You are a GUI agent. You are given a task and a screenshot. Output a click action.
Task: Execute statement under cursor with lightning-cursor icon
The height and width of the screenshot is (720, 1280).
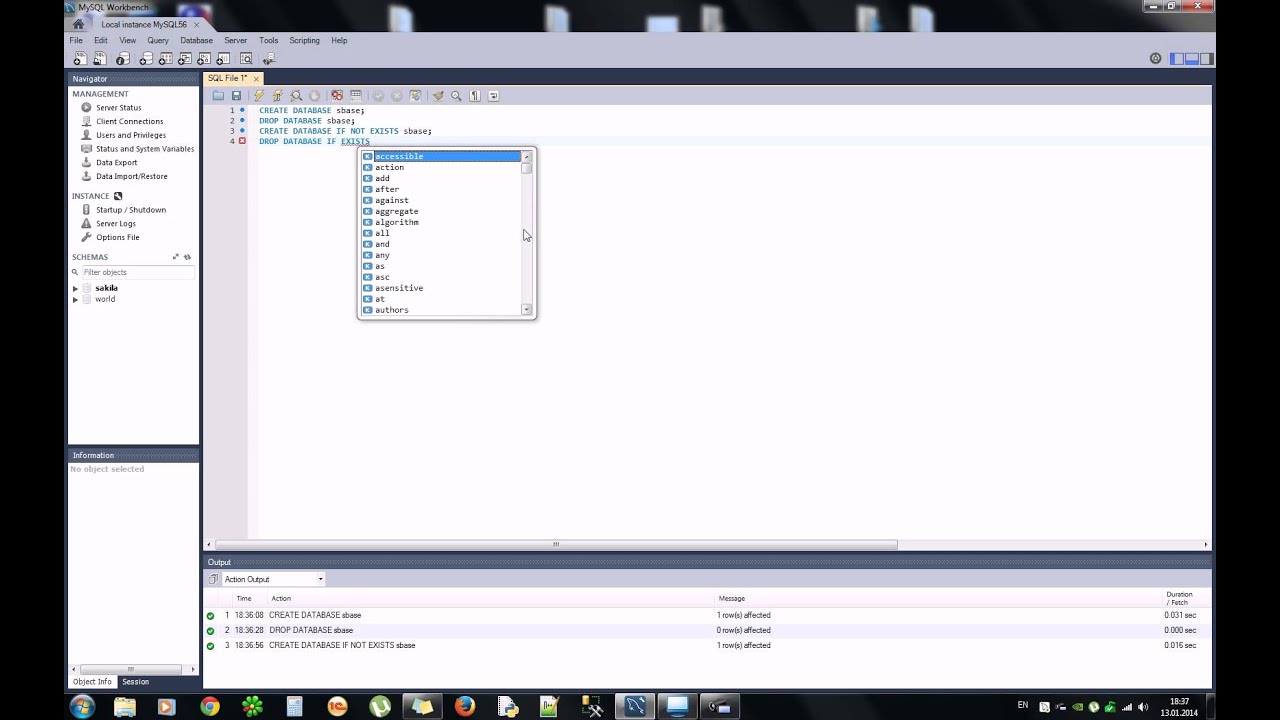coord(277,96)
